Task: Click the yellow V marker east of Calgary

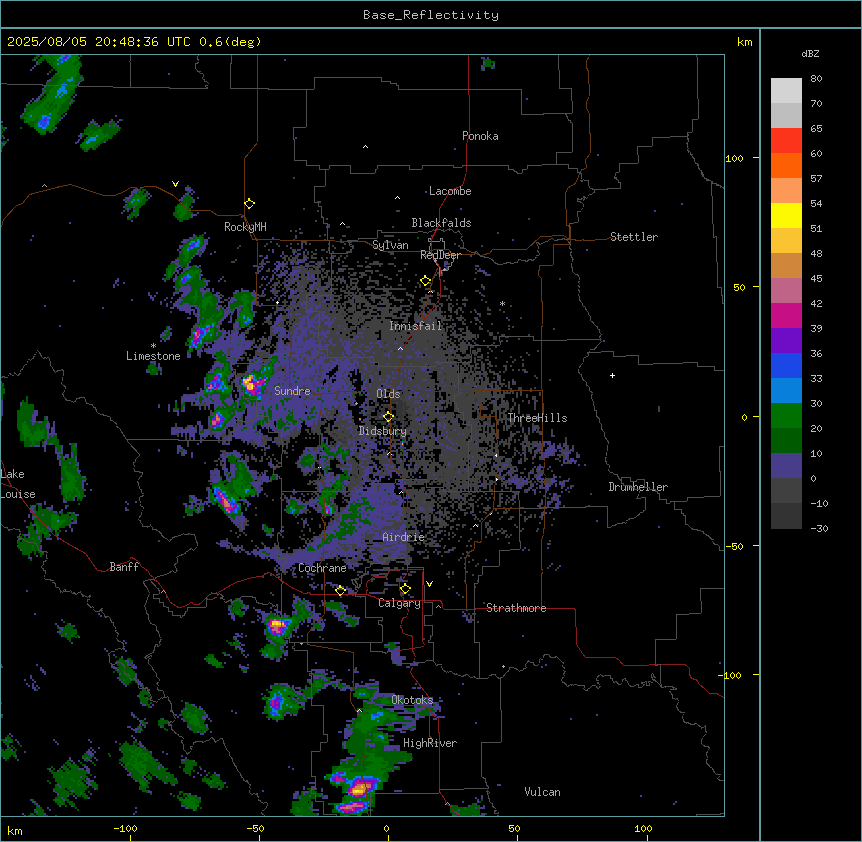Action: (429, 584)
